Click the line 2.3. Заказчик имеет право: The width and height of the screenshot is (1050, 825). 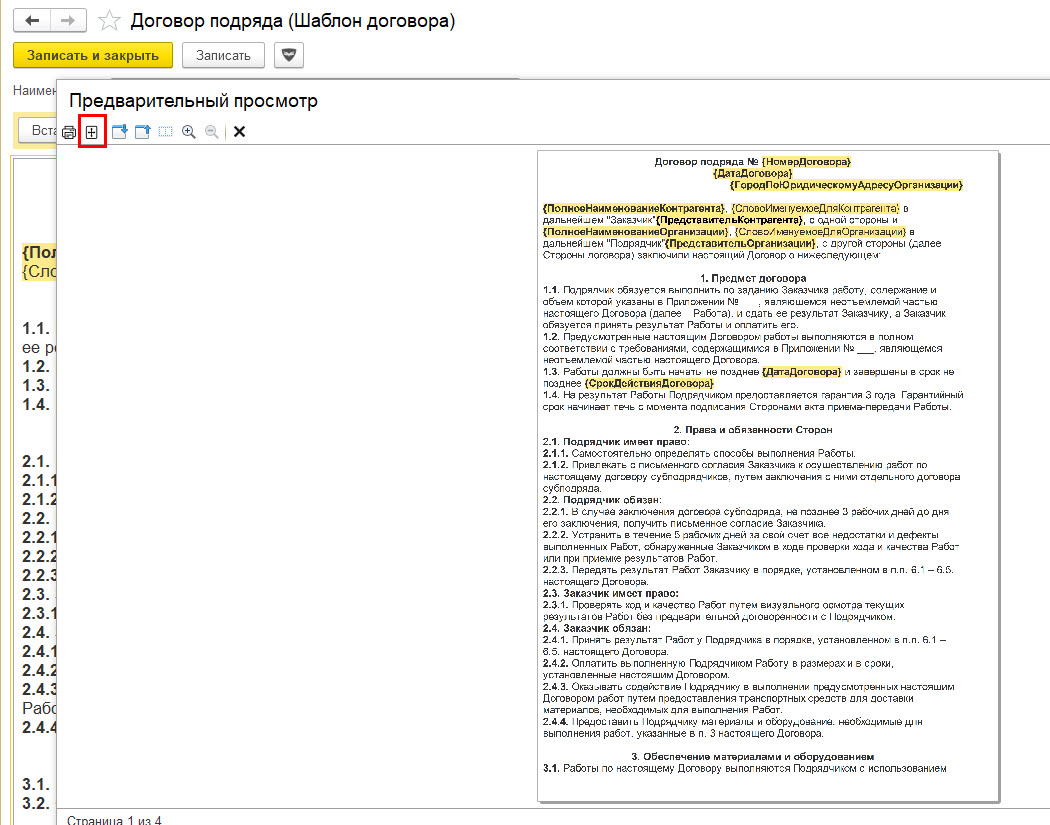[611, 593]
